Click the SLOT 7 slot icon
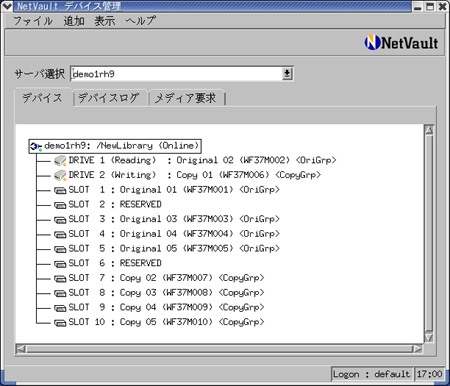This screenshot has height=386, width=450. coord(60,279)
